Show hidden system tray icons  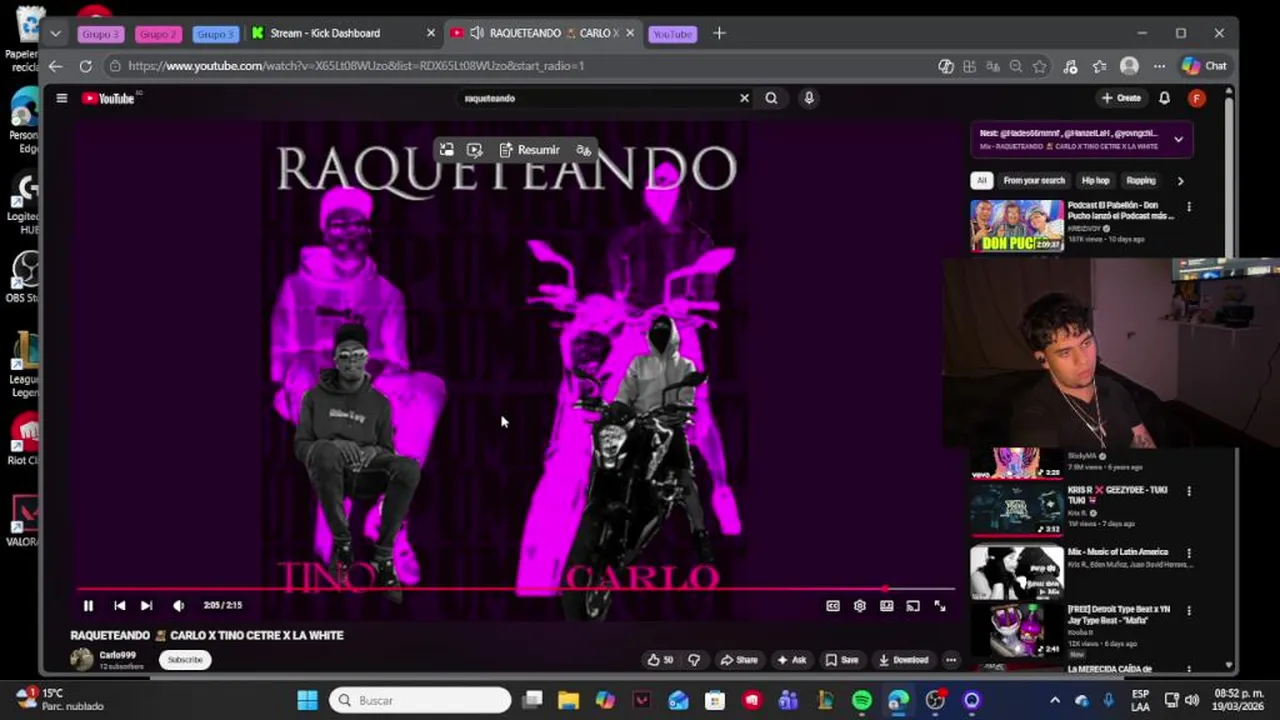point(1054,700)
